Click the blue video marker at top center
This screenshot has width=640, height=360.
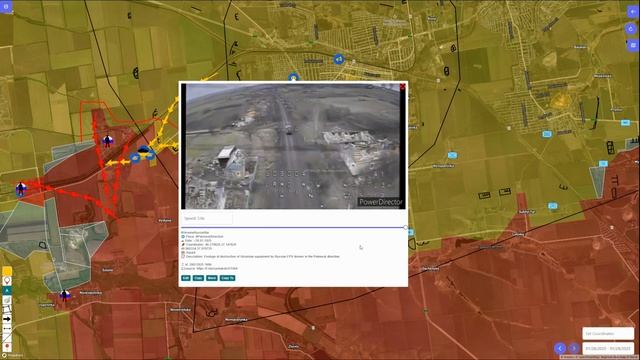(x=338, y=60)
